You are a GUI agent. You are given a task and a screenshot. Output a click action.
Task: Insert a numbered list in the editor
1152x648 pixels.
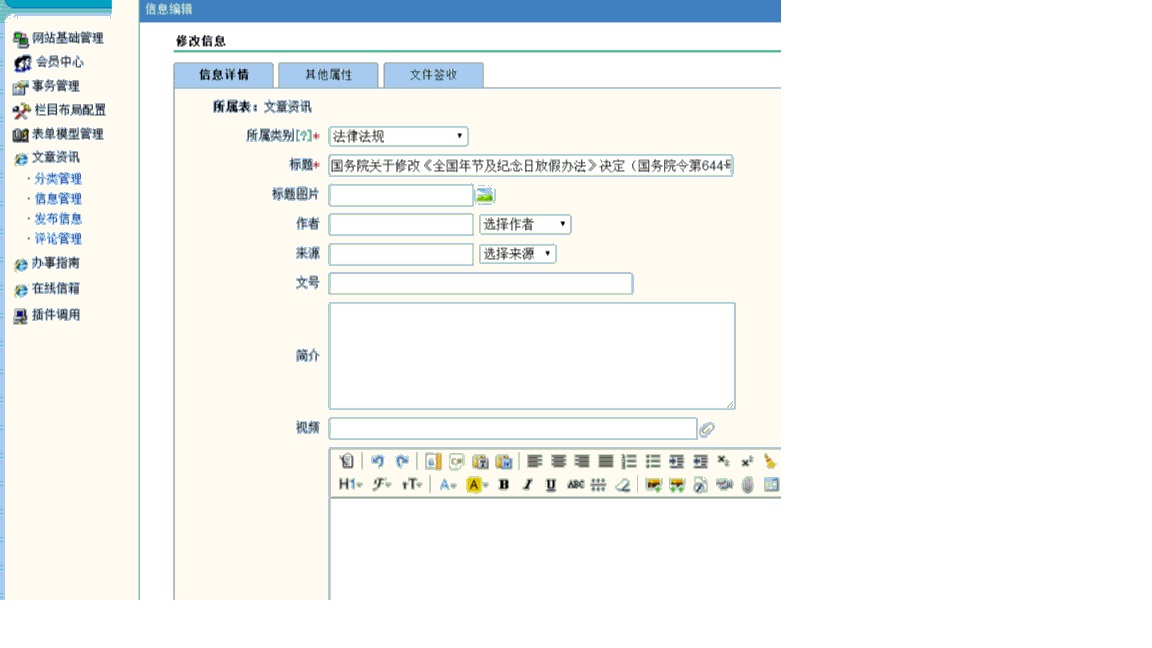(x=629, y=461)
